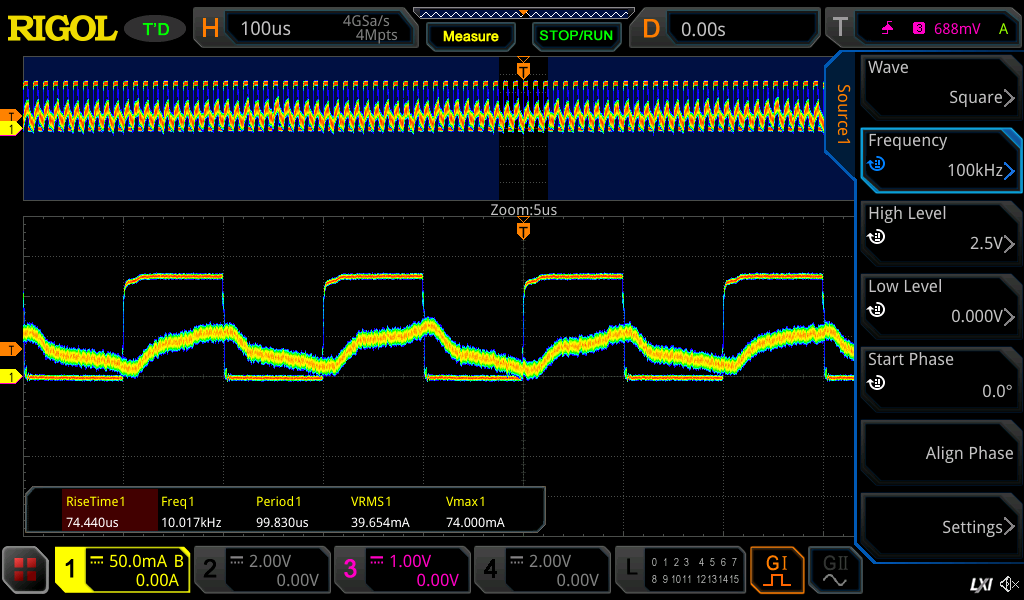This screenshot has height=600, width=1024.
Task: Click the orange T trigger level marker on left
Action: [12, 348]
